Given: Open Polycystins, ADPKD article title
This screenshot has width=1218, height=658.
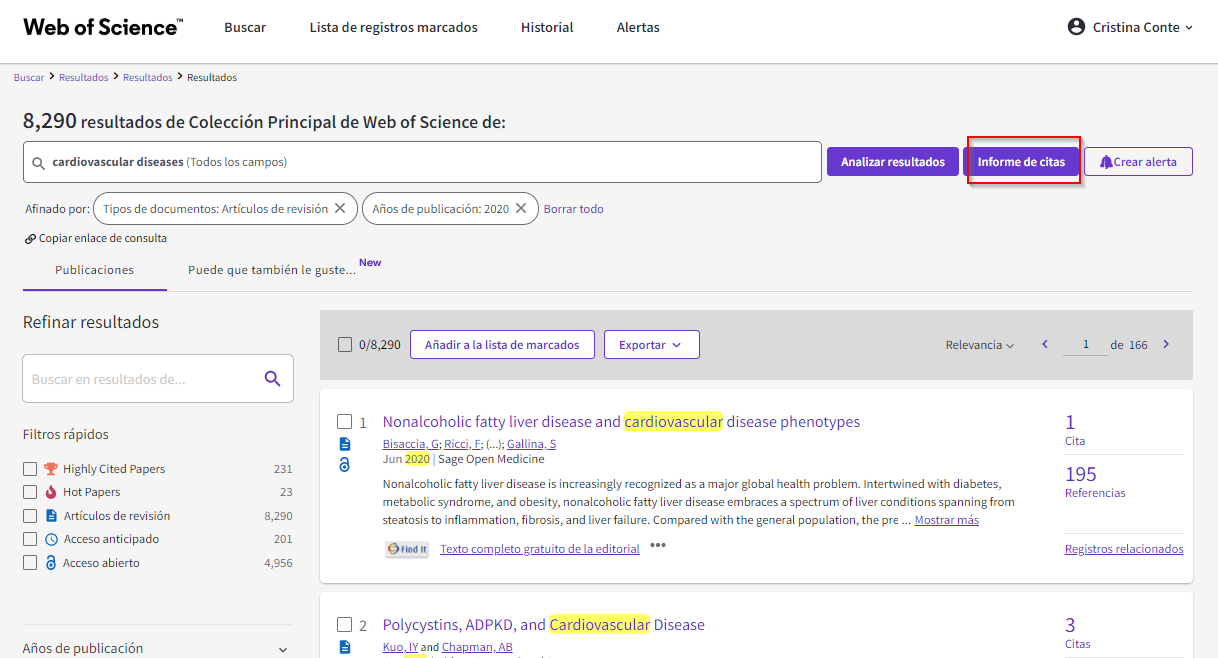Looking at the screenshot, I should coord(543,625).
